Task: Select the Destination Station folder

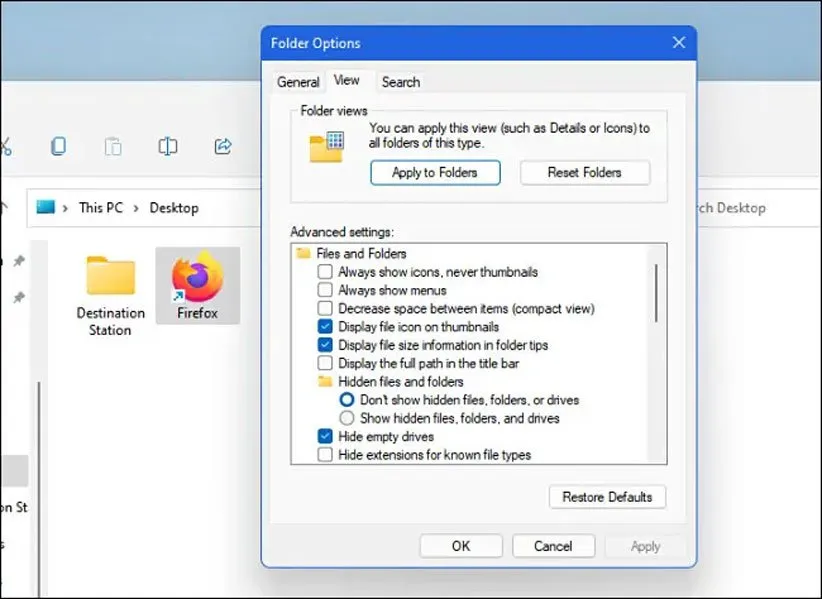Action: point(110,292)
